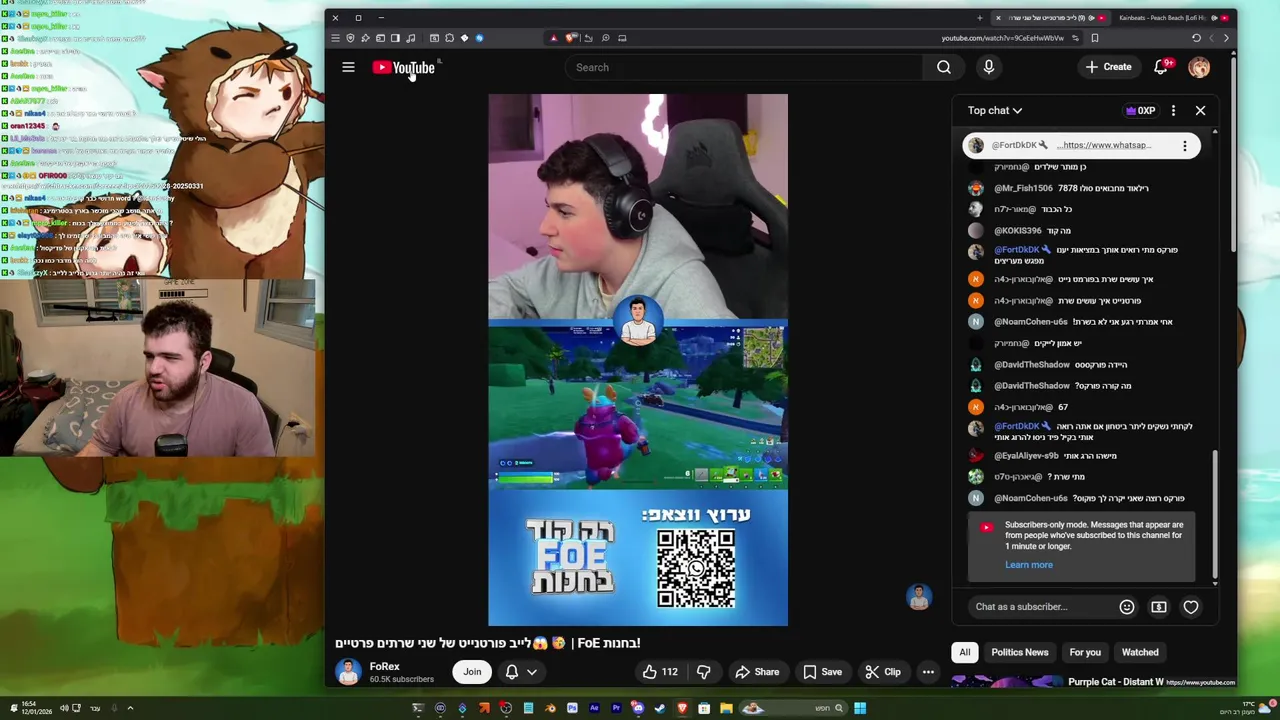
Task: Select the All filter chip
Action: pos(965,652)
